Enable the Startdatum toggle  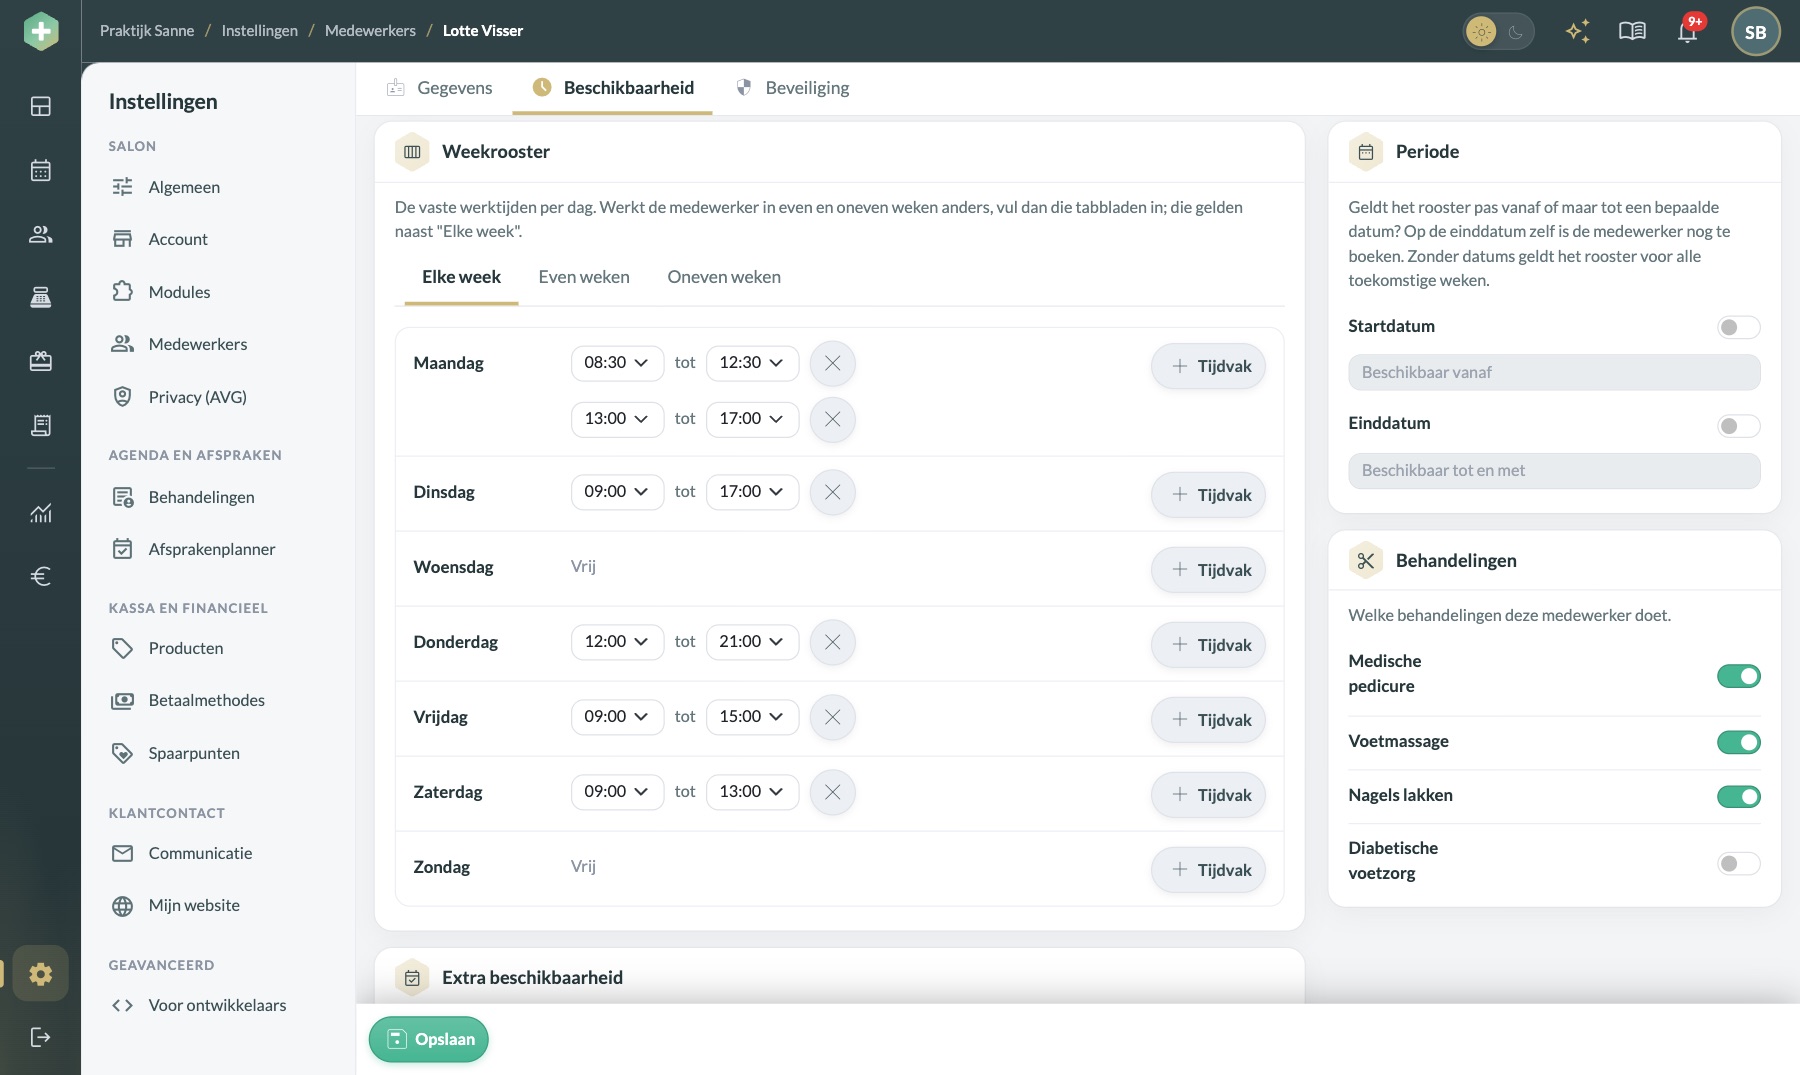tap(1738, 327)
